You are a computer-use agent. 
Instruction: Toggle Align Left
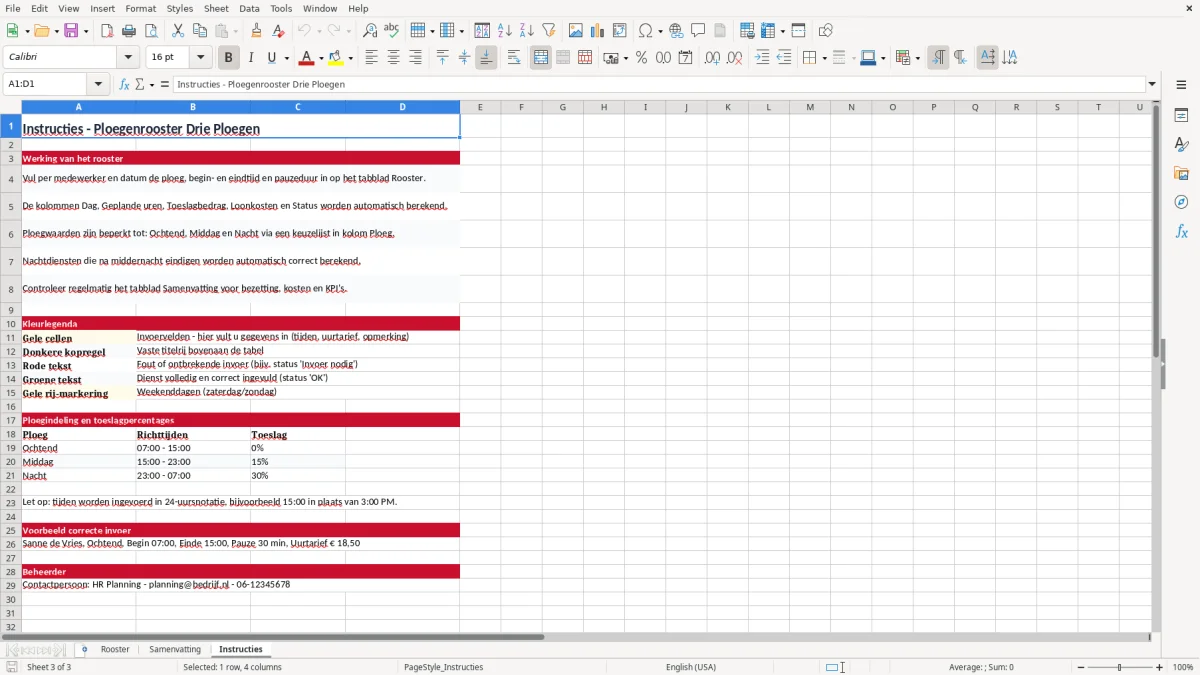pyautogui.click(x=372, y=58)
